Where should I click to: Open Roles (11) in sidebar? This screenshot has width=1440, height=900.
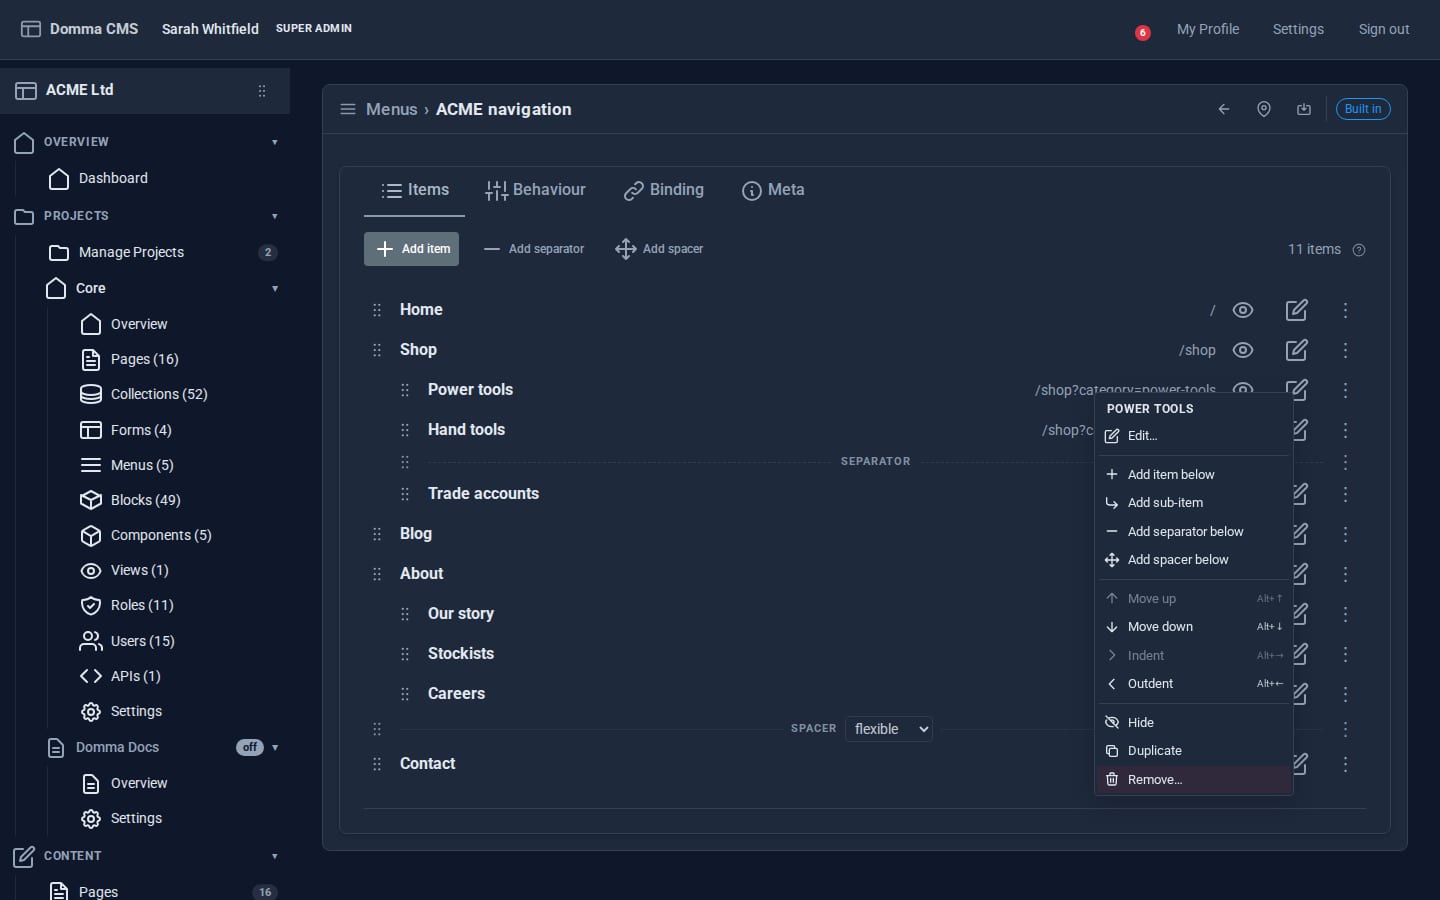[x=141, y=605]
